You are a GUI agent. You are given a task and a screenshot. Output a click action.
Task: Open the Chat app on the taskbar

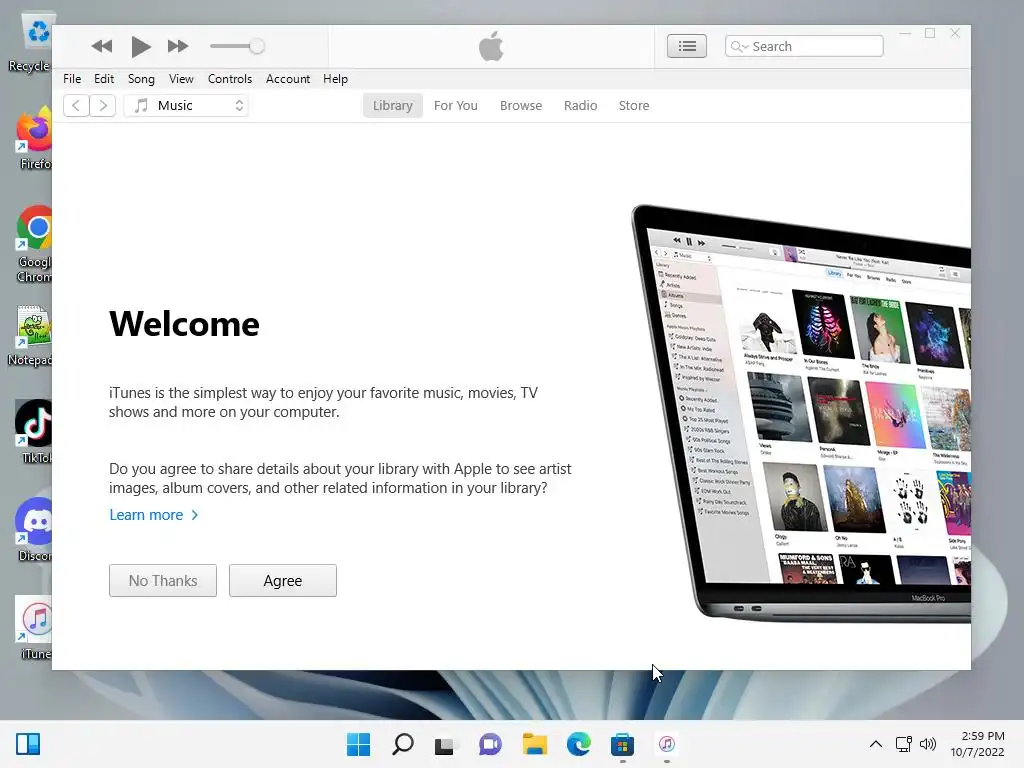[490, 744]
